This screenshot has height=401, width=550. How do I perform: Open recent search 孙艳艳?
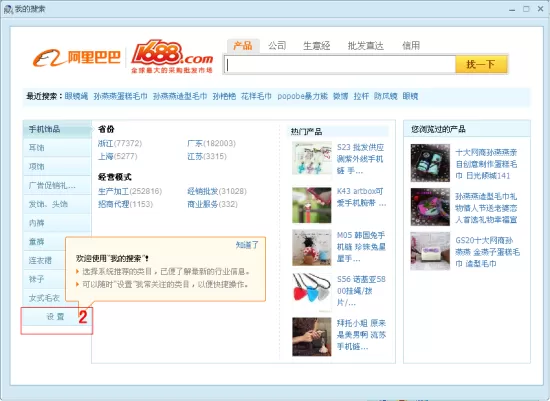point(224,96)
